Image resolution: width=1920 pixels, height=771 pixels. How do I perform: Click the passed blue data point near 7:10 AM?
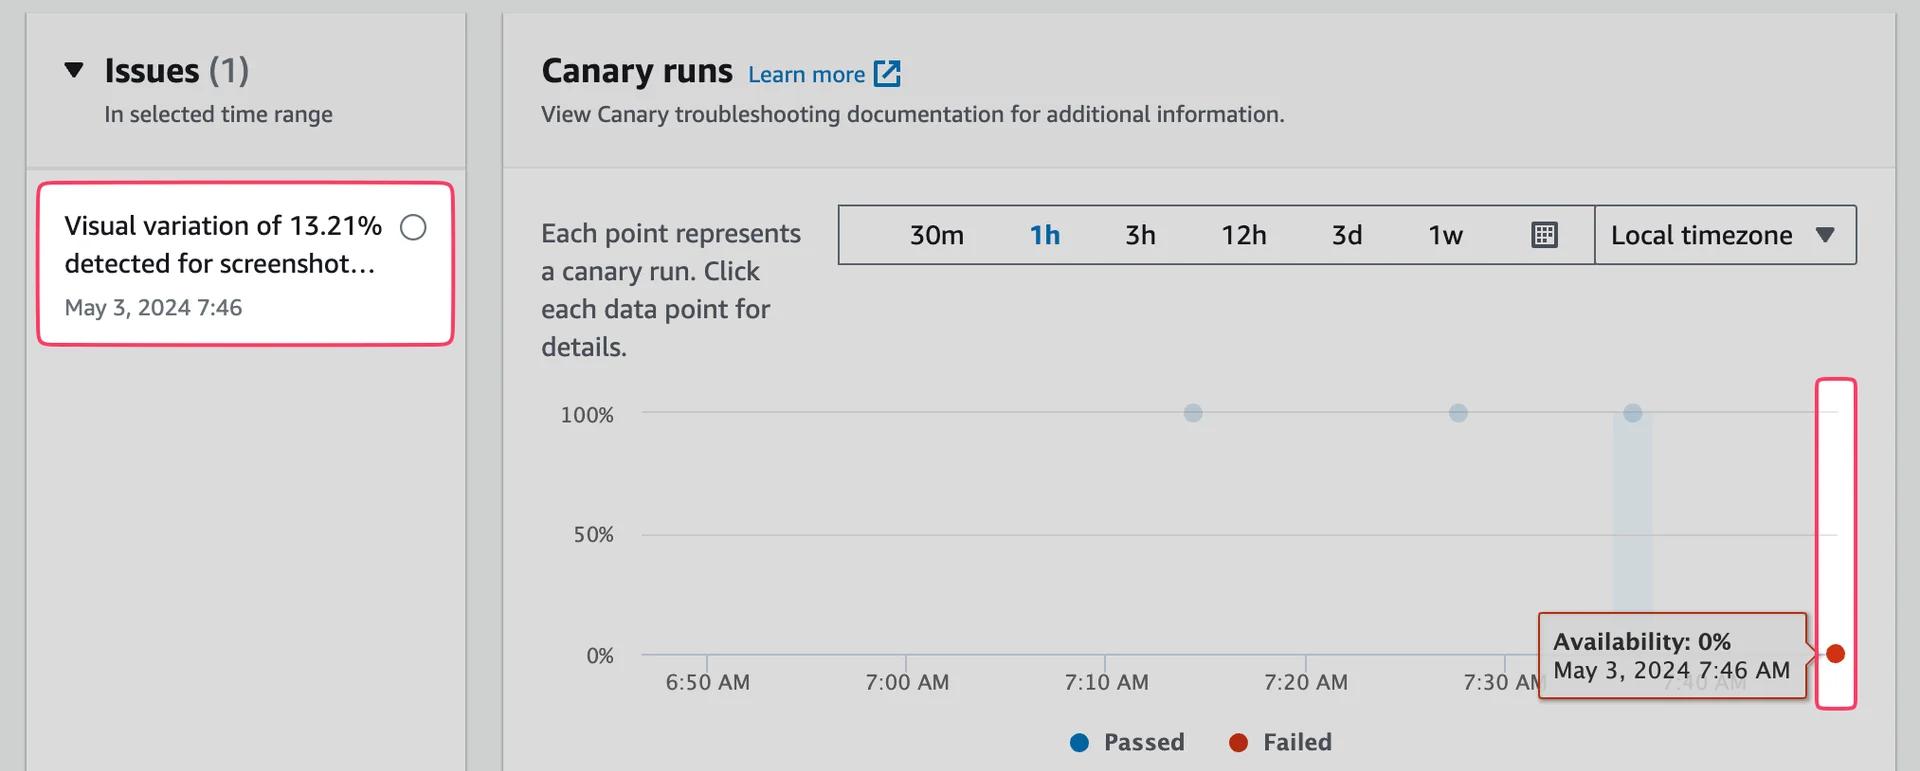1192,412
